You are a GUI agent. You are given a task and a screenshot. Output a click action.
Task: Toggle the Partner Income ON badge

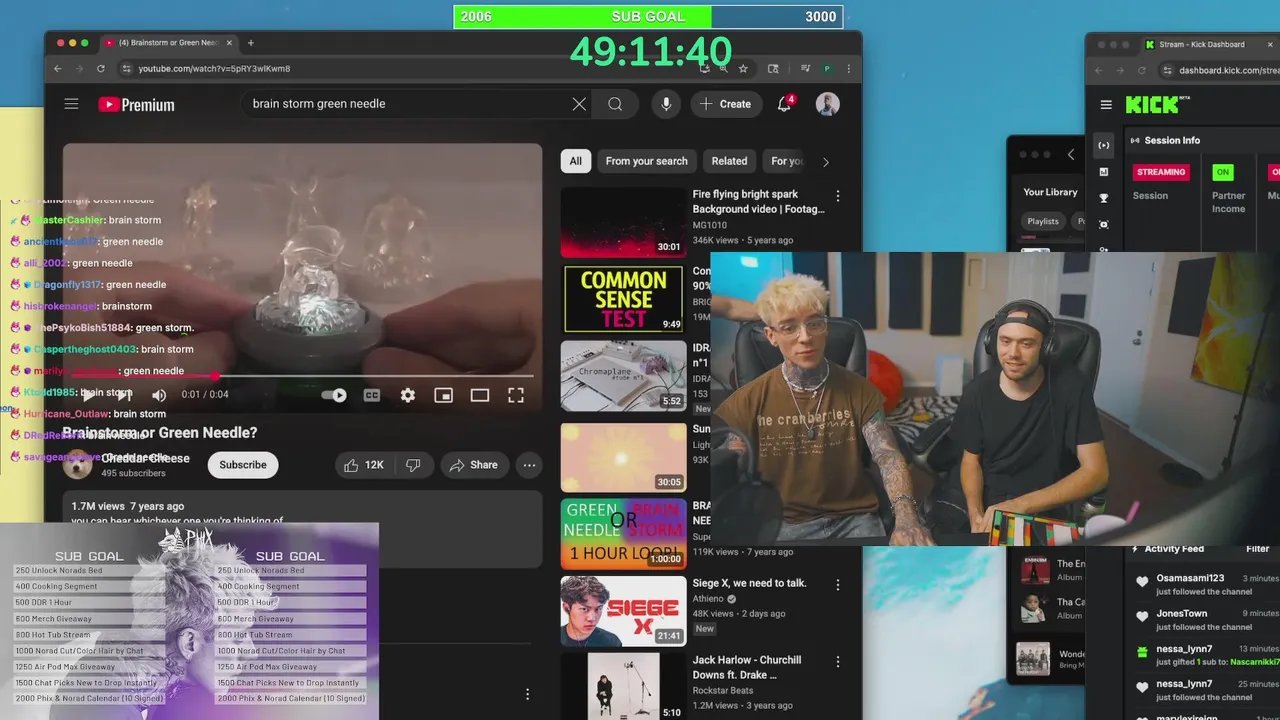pos(1222,172)
